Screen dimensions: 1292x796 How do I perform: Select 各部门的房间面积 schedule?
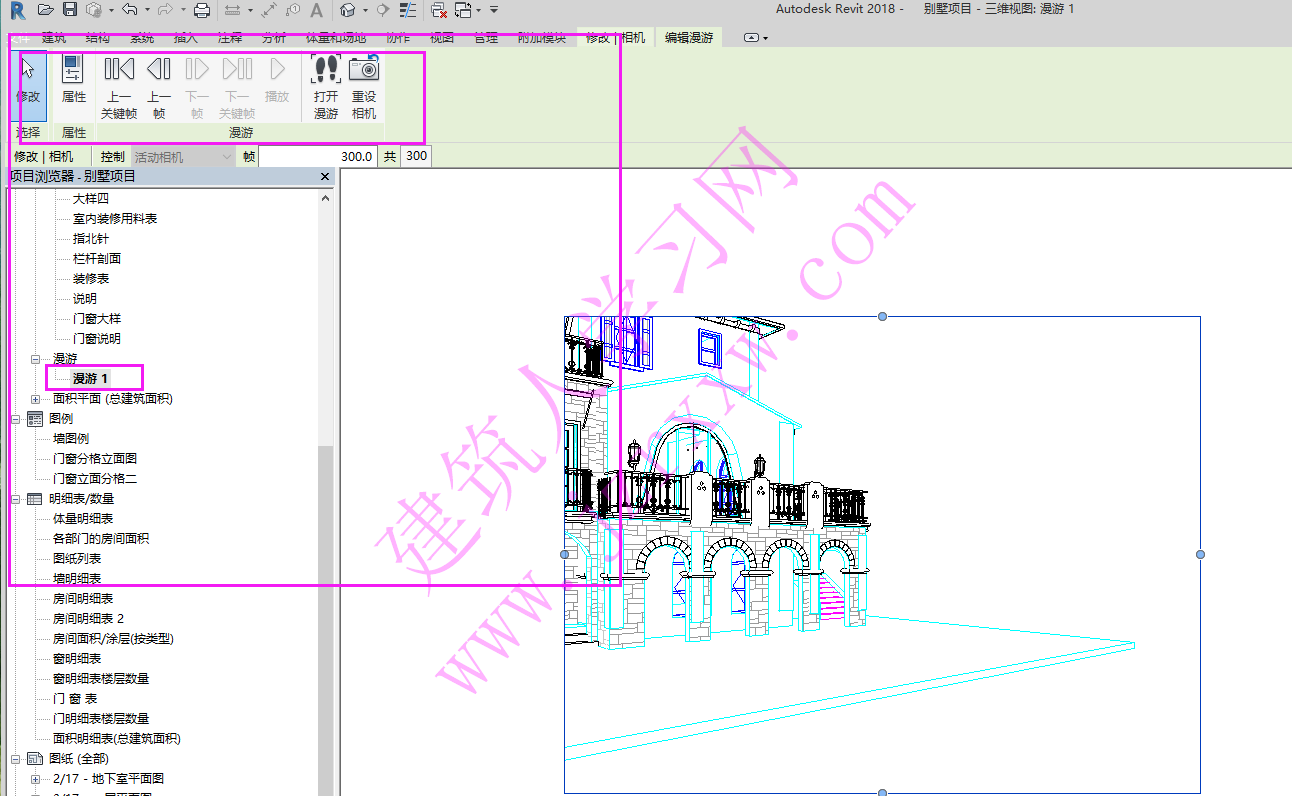tap(101, 538)
